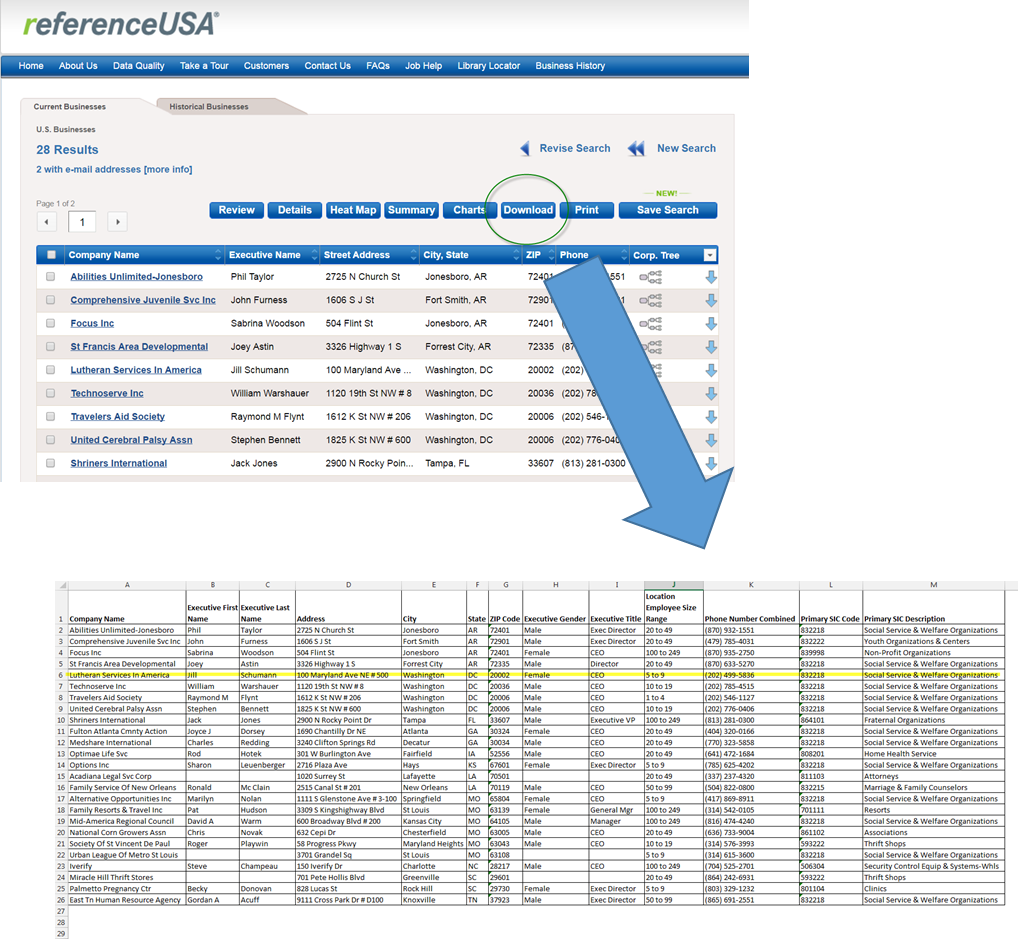Check the select-all checkbox in table header

(x=51, y=255)
